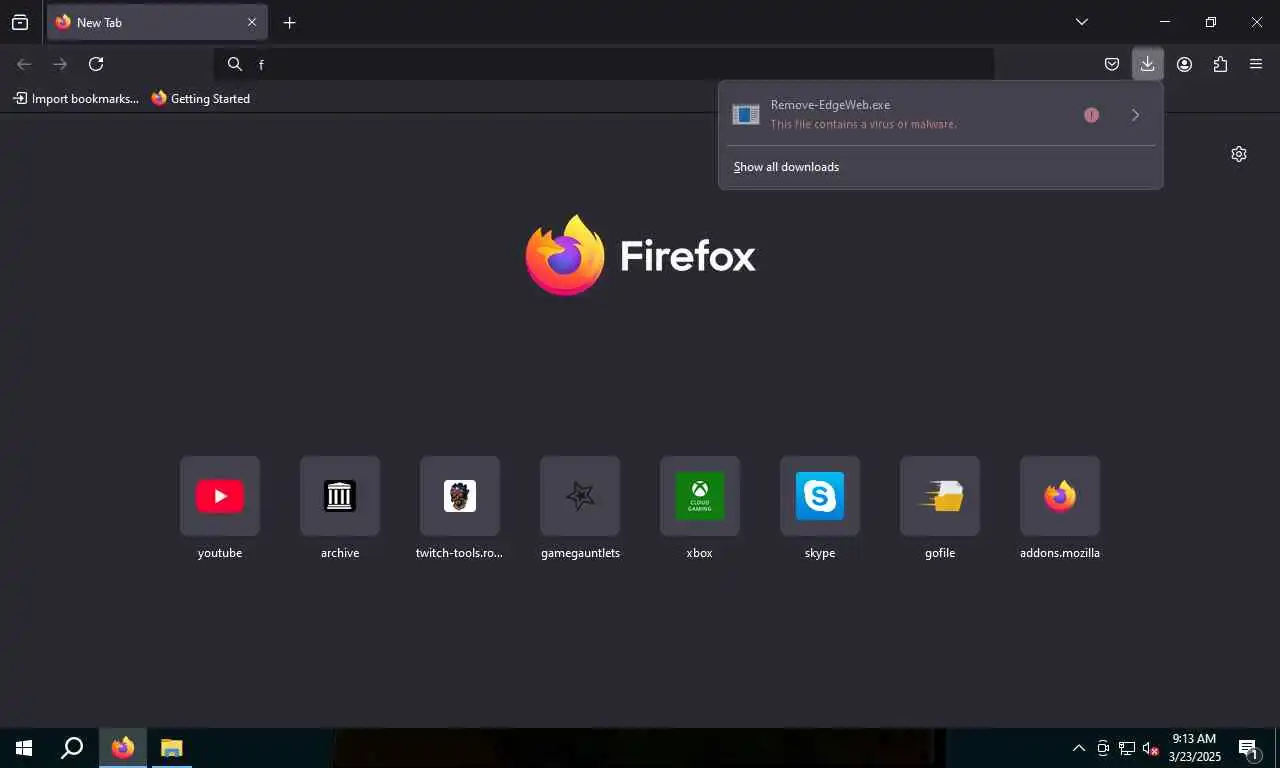Click the muted volume tray icon
Image resolution: width=1280 pixels, height=768 pixels.
pos(1151,748)
